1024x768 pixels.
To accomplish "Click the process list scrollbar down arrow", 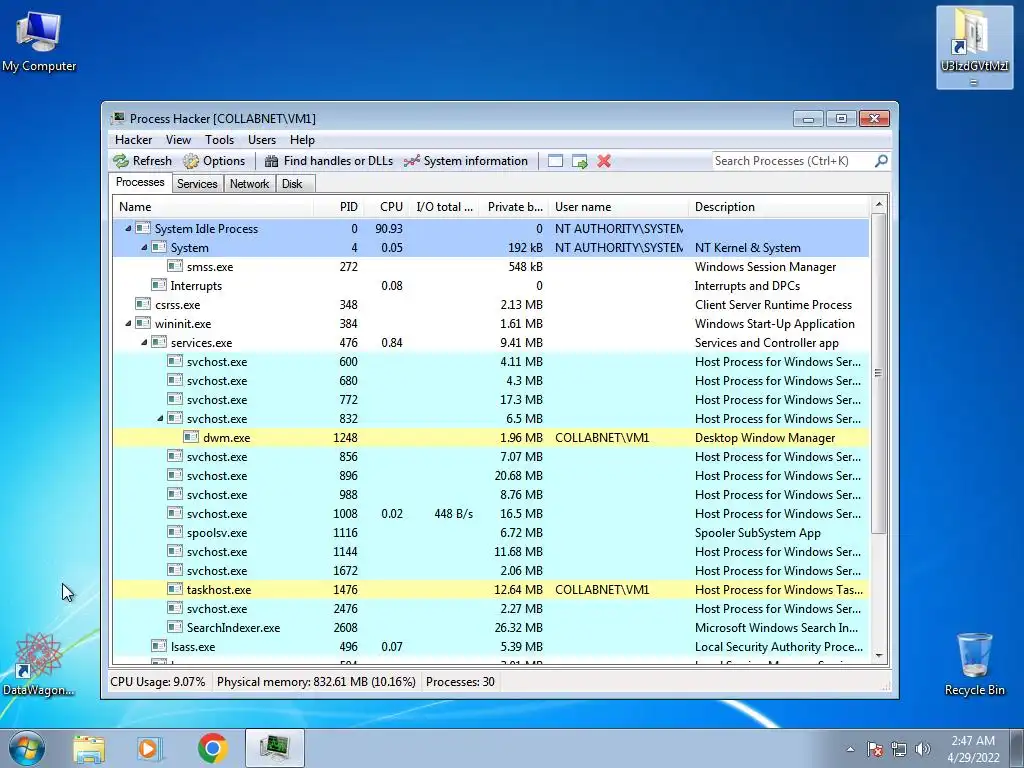I will pos(878,656).
